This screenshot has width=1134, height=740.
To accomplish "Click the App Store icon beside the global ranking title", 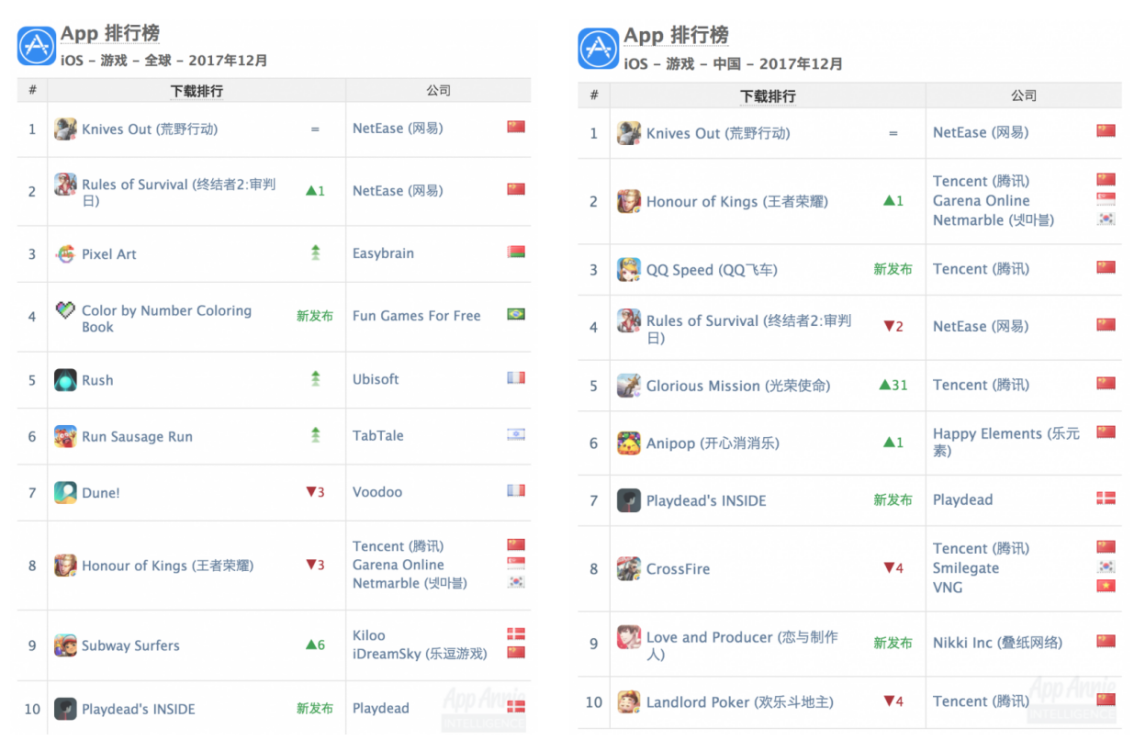I will [36, 46].
